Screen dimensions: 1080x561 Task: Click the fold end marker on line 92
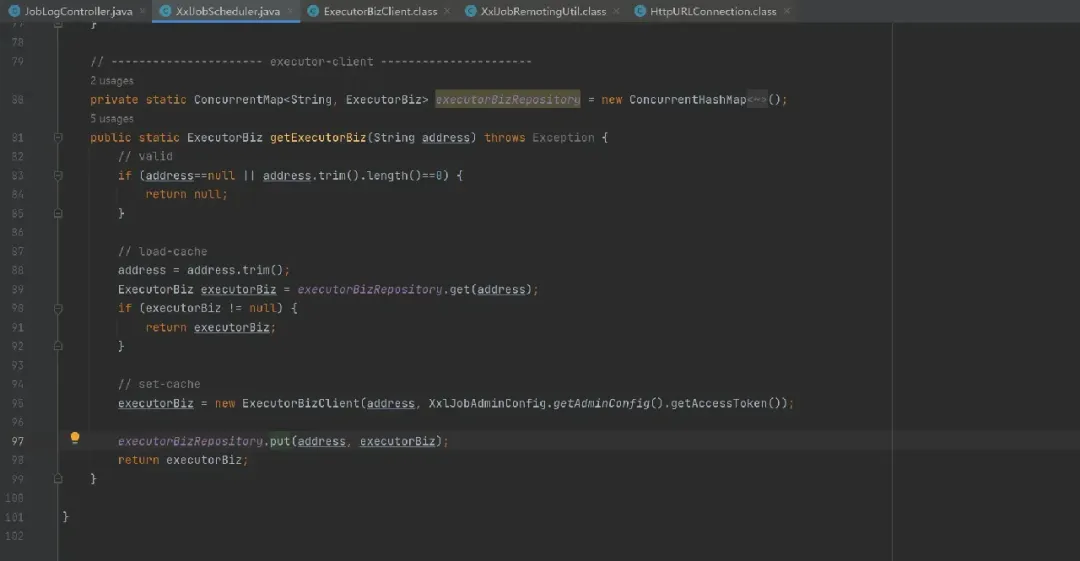[58, 346]
